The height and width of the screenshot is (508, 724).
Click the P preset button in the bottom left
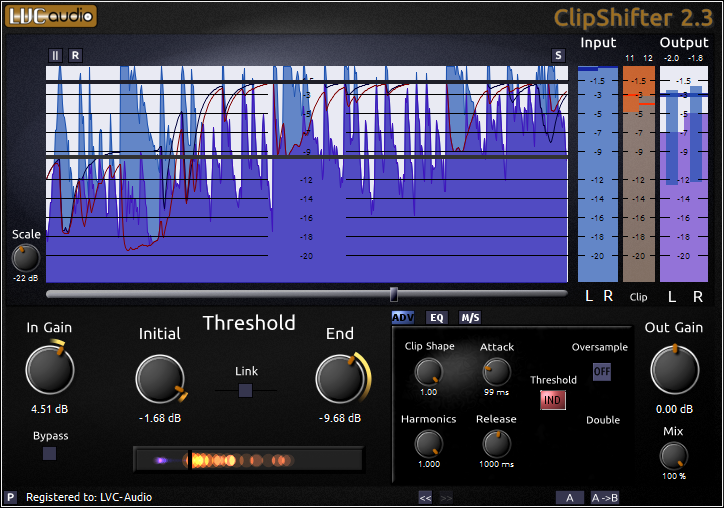[x=11, y=497]
